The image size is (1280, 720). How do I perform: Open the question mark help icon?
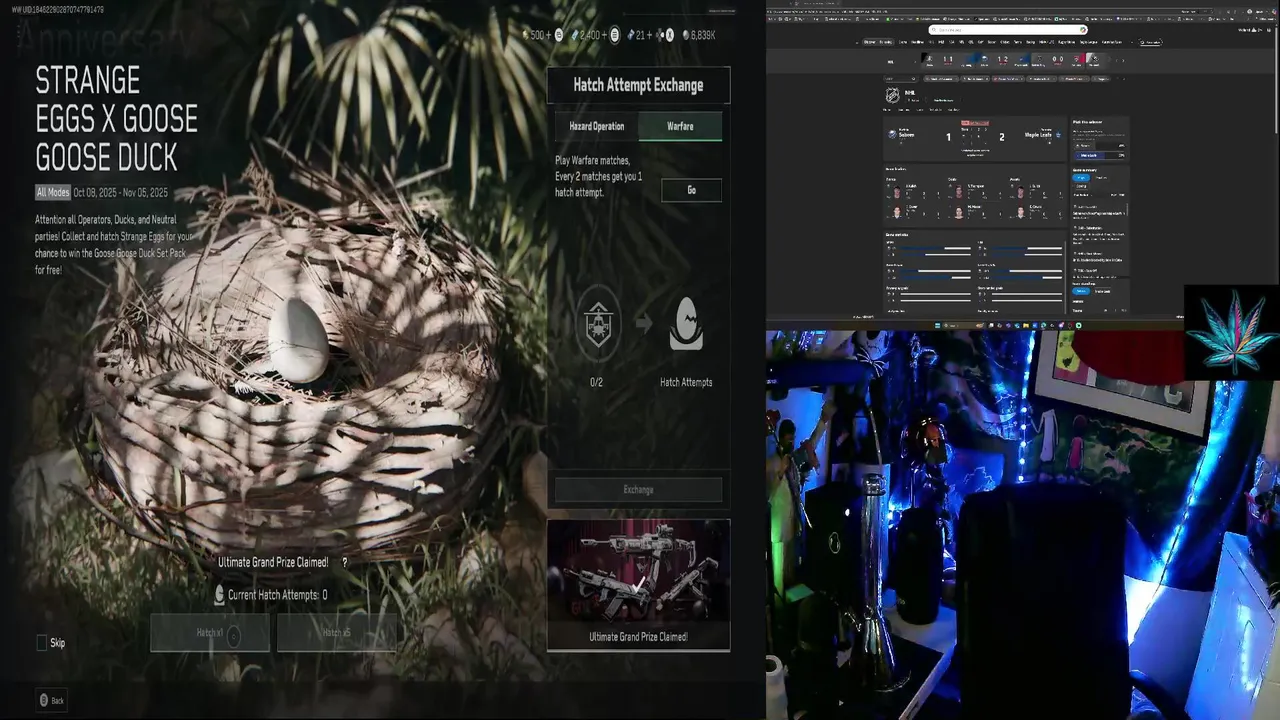[345, 563]
